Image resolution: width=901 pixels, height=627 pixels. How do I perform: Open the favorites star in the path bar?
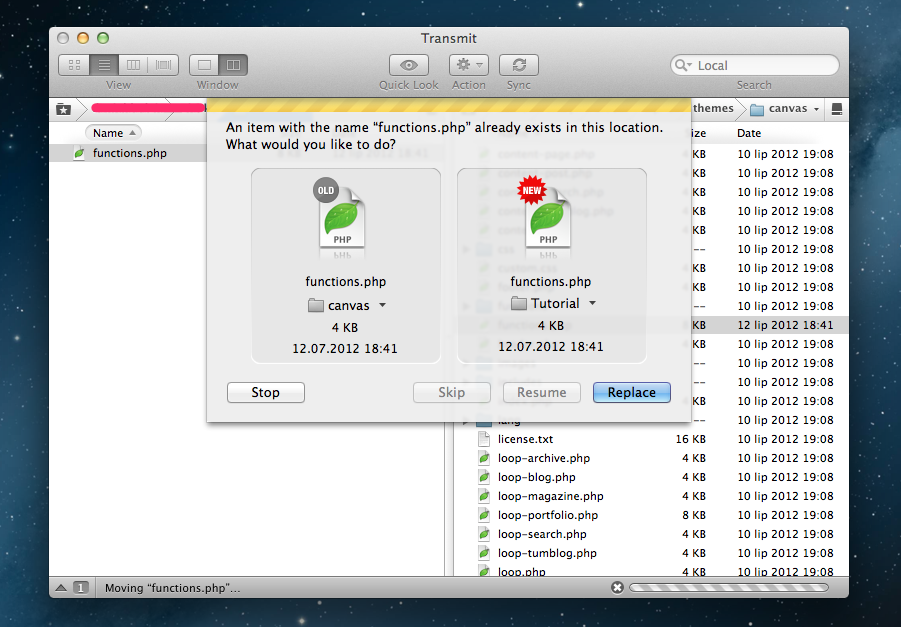[63, 109]
